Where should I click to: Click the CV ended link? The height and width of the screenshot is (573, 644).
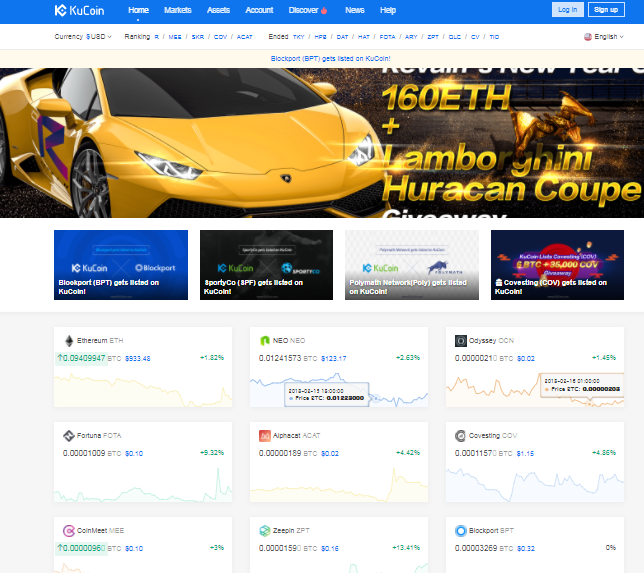click(475, 37)
